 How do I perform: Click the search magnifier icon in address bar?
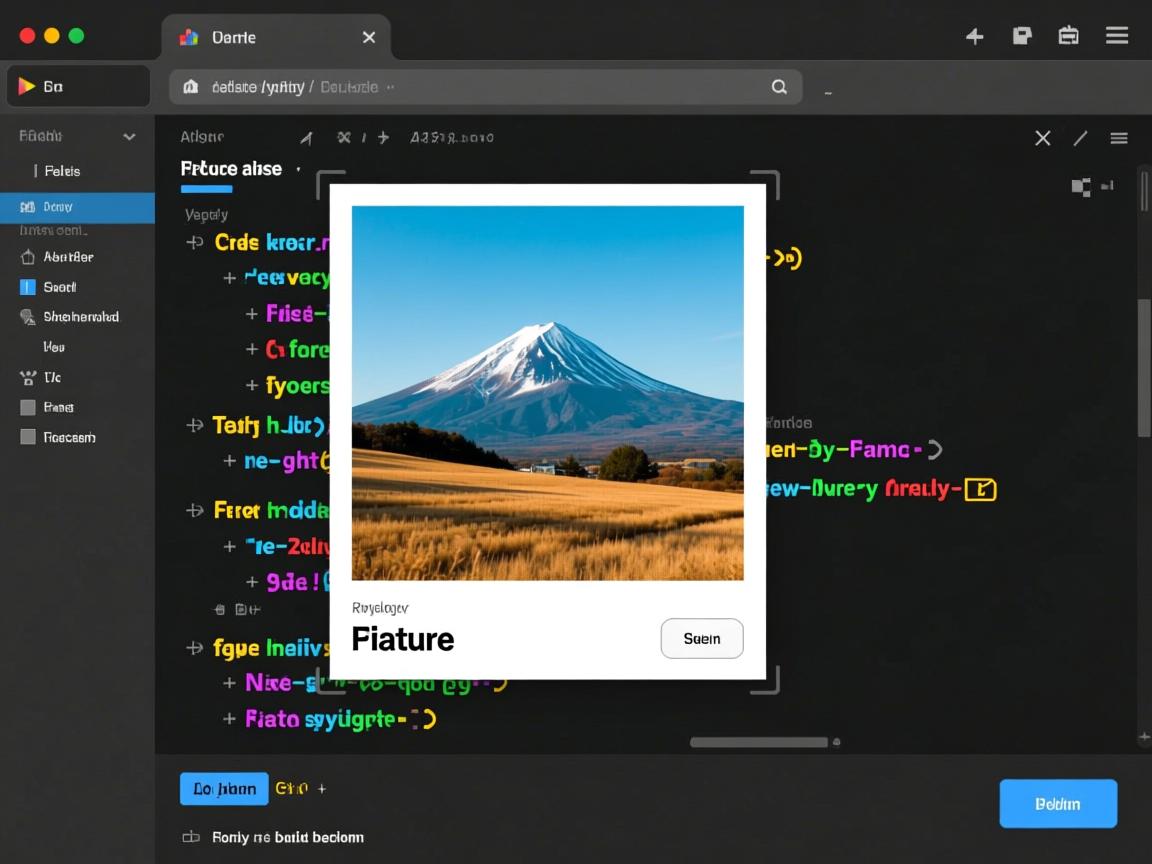(779, 87)
